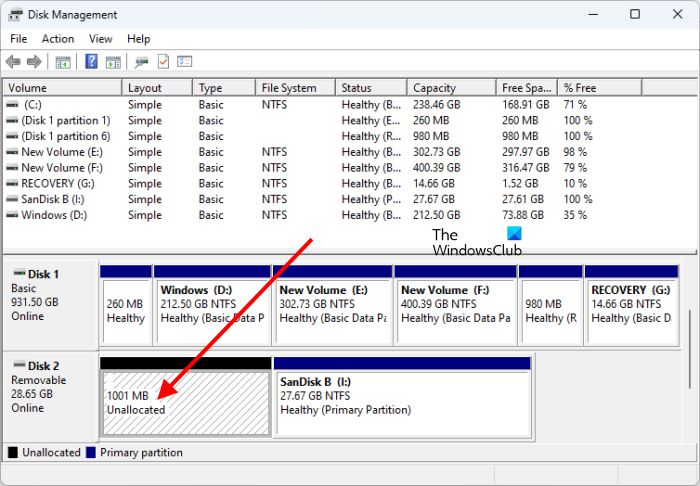700x486 pixels.
Task: Open the Action menu
Action: click(x=58, y=39)
